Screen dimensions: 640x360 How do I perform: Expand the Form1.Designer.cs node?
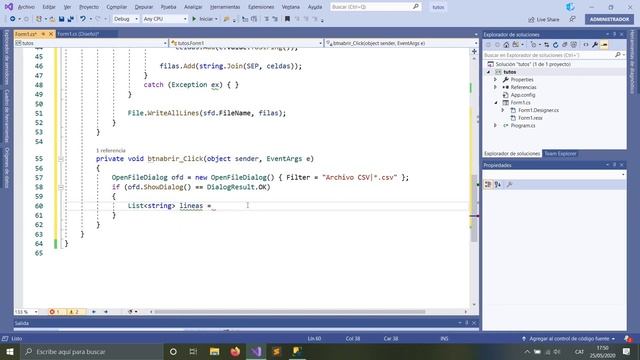coord(503,110)
